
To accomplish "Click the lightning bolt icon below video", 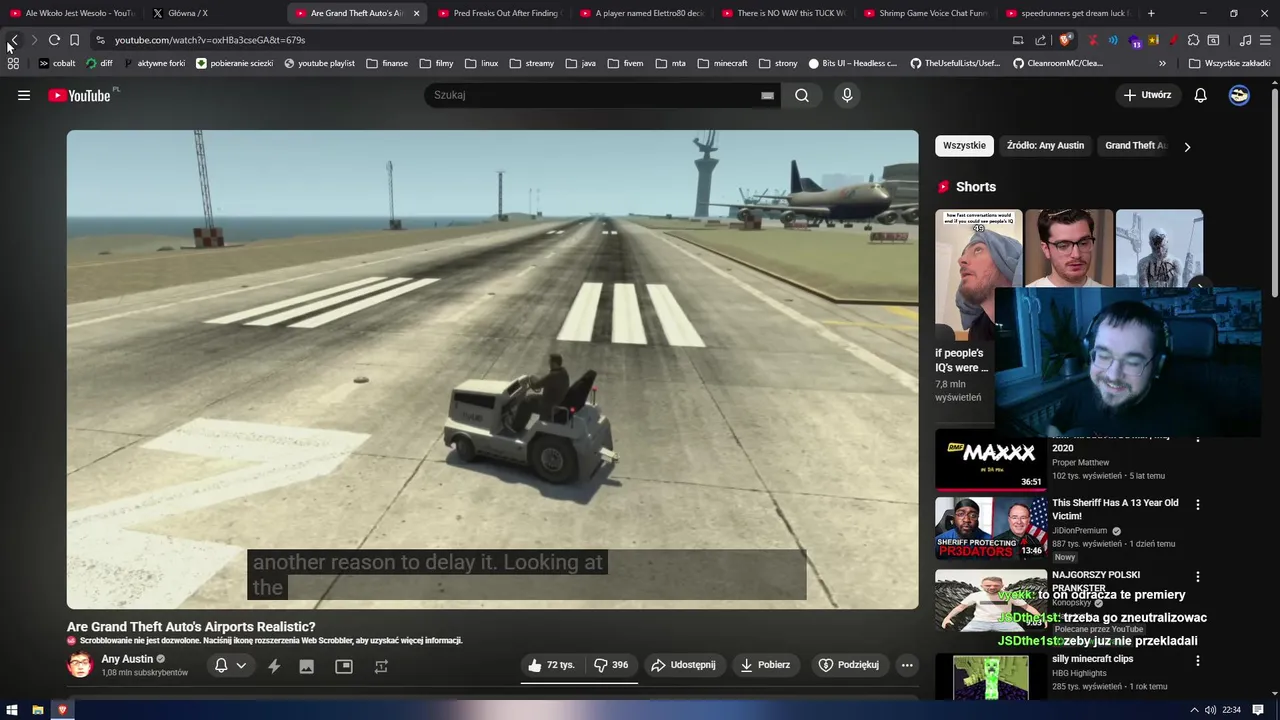I will click(274, 666).
